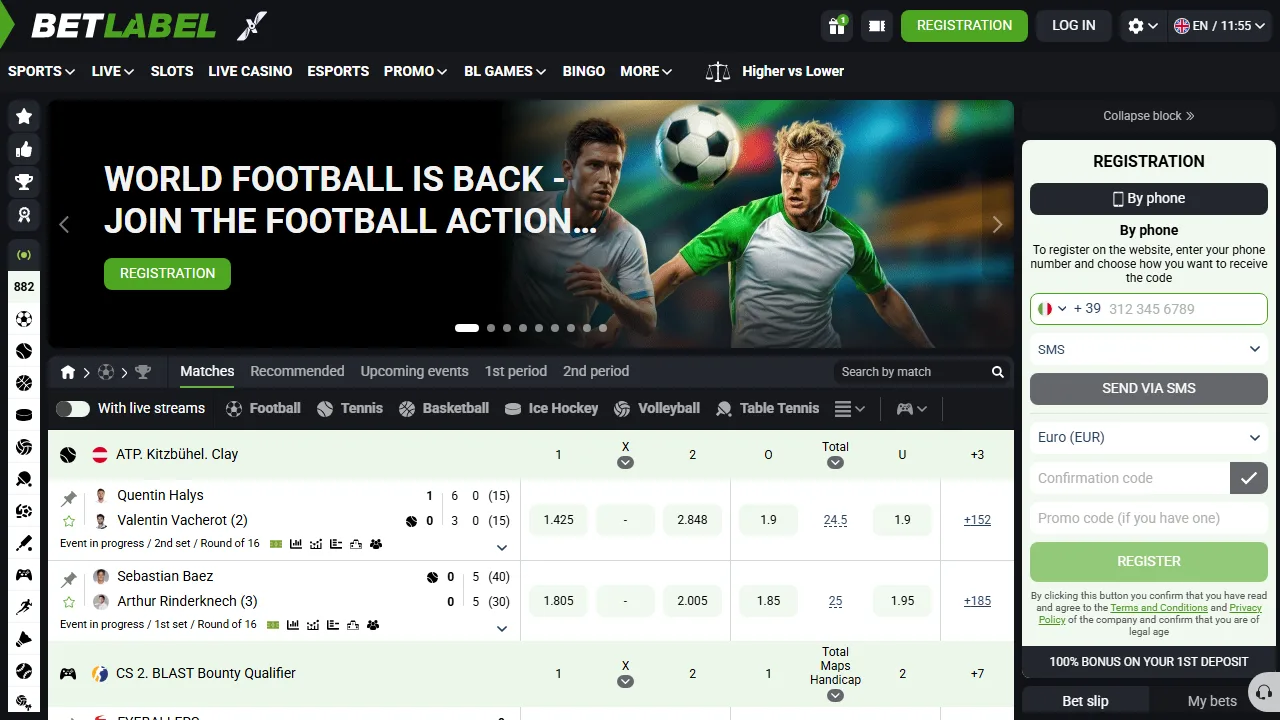The height and width of the screenshot is (720, 1280).
Task: Pin the Quentin Halys match
Action: pyautogui.click(x=69, y=497)
